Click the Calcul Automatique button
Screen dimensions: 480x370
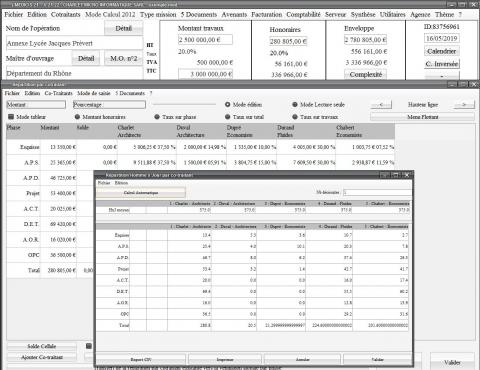pos(141,193)
